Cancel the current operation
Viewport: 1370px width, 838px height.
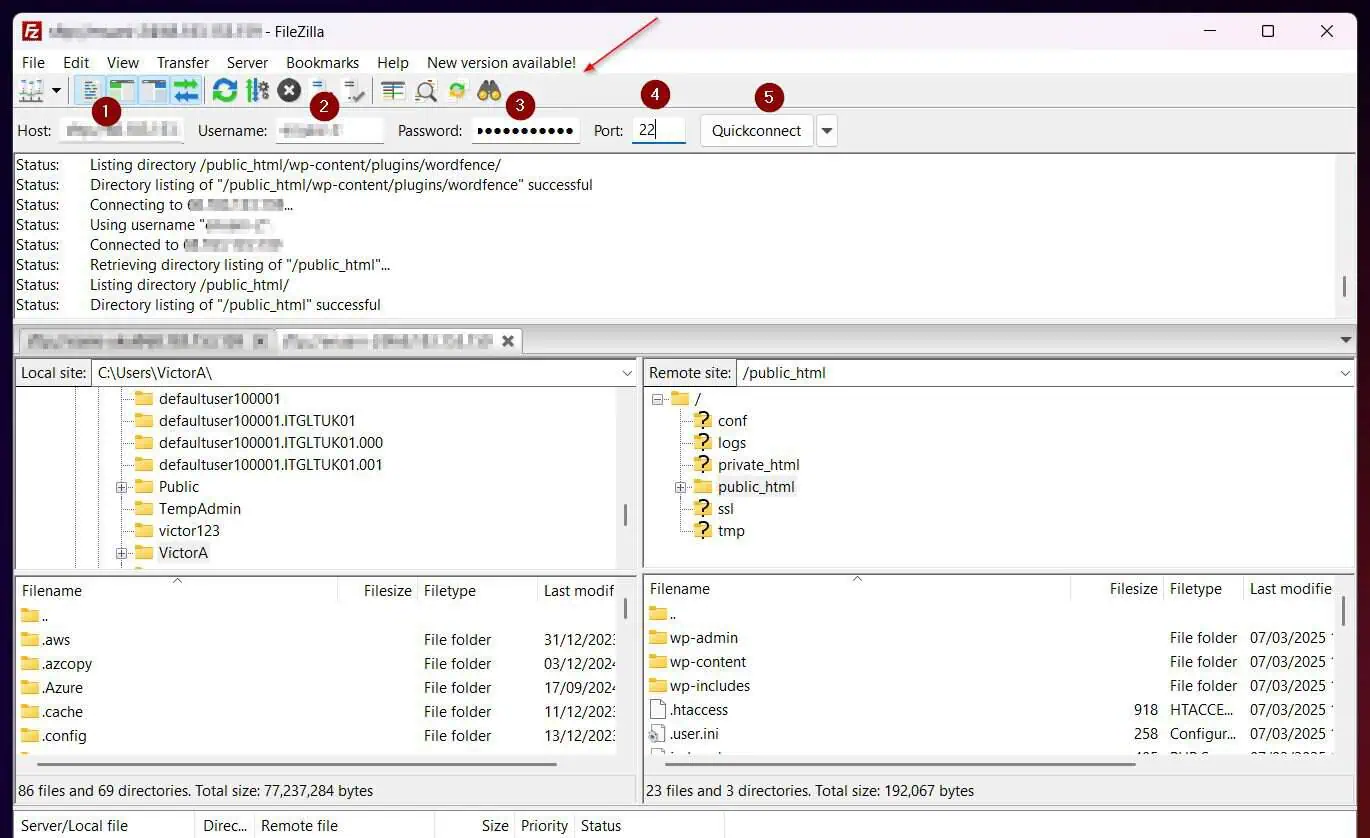[x=289, y=91]
